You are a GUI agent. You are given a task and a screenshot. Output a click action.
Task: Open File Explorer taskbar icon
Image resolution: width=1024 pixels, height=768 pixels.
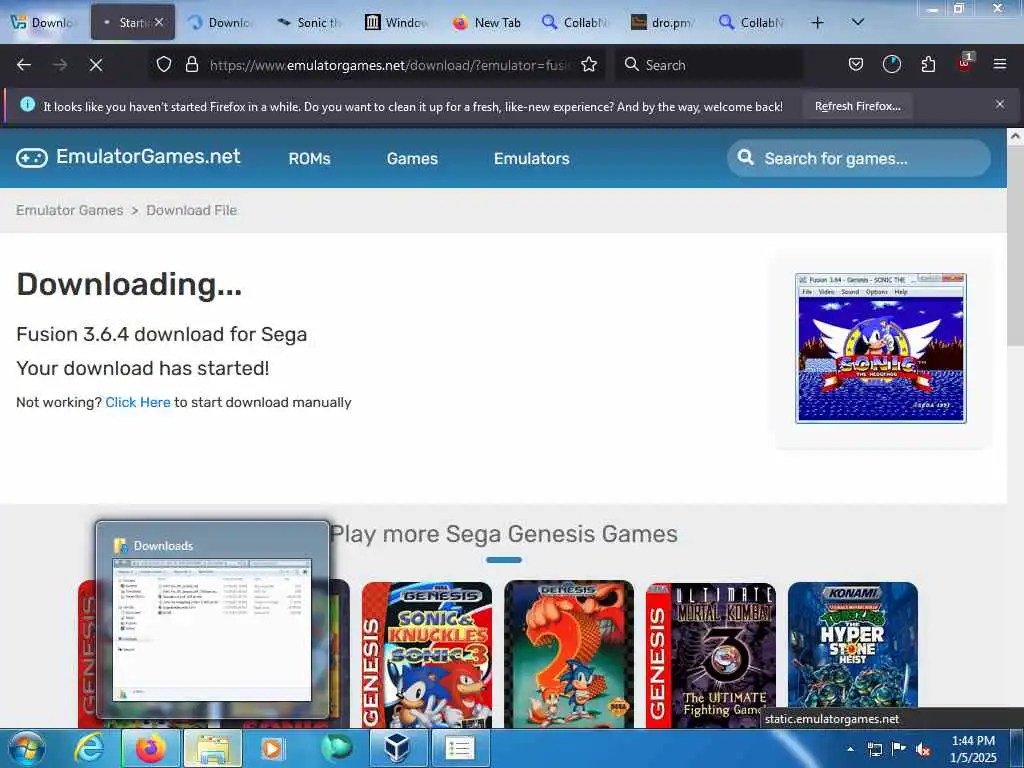pos(213,748)
